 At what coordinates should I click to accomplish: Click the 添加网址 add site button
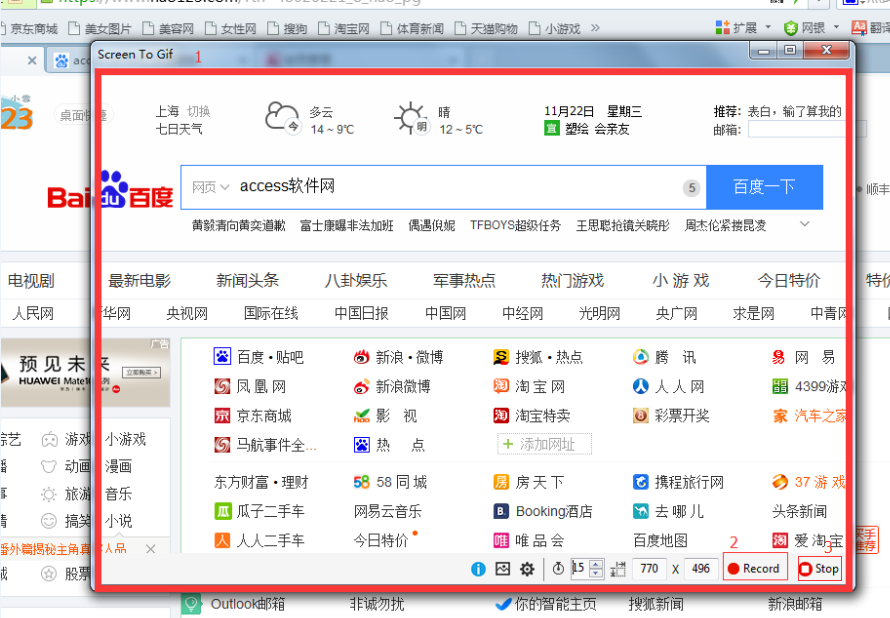click(x=544, y=444)
